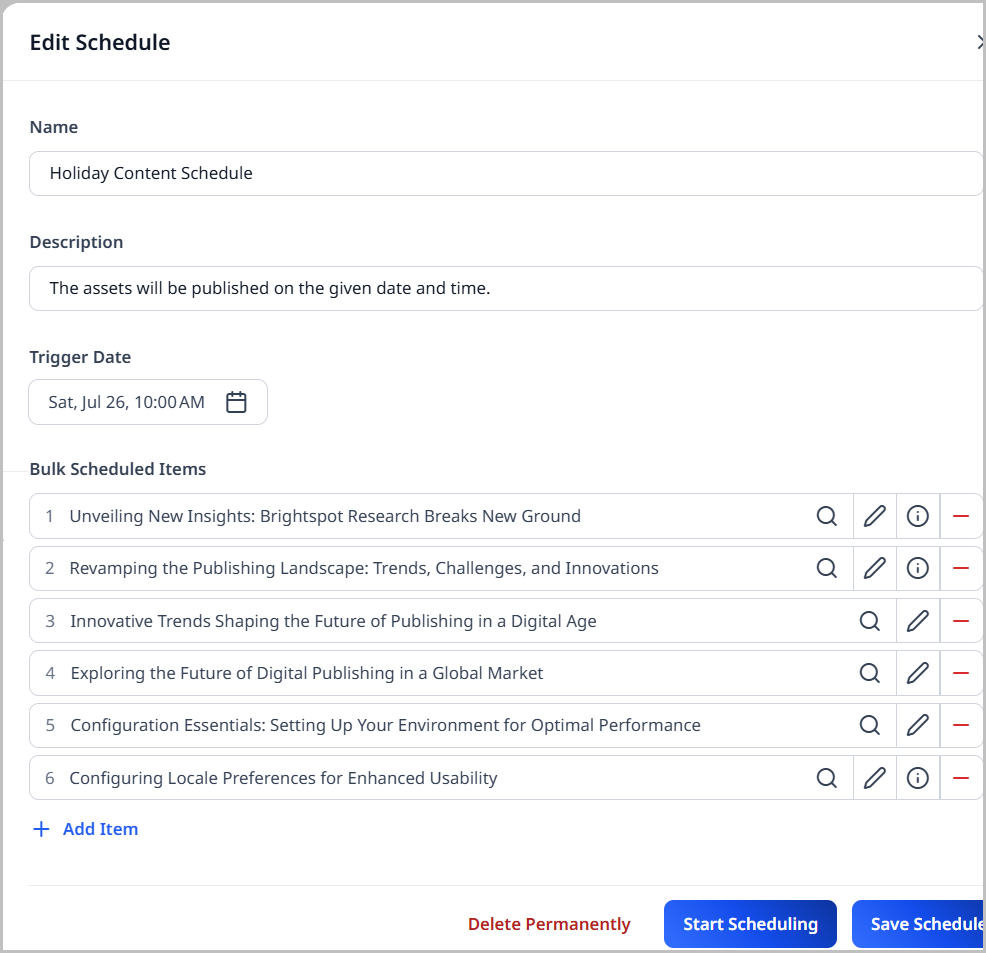
Task: View info for "Unveiling New Insights" item
Action: [918, 516]
